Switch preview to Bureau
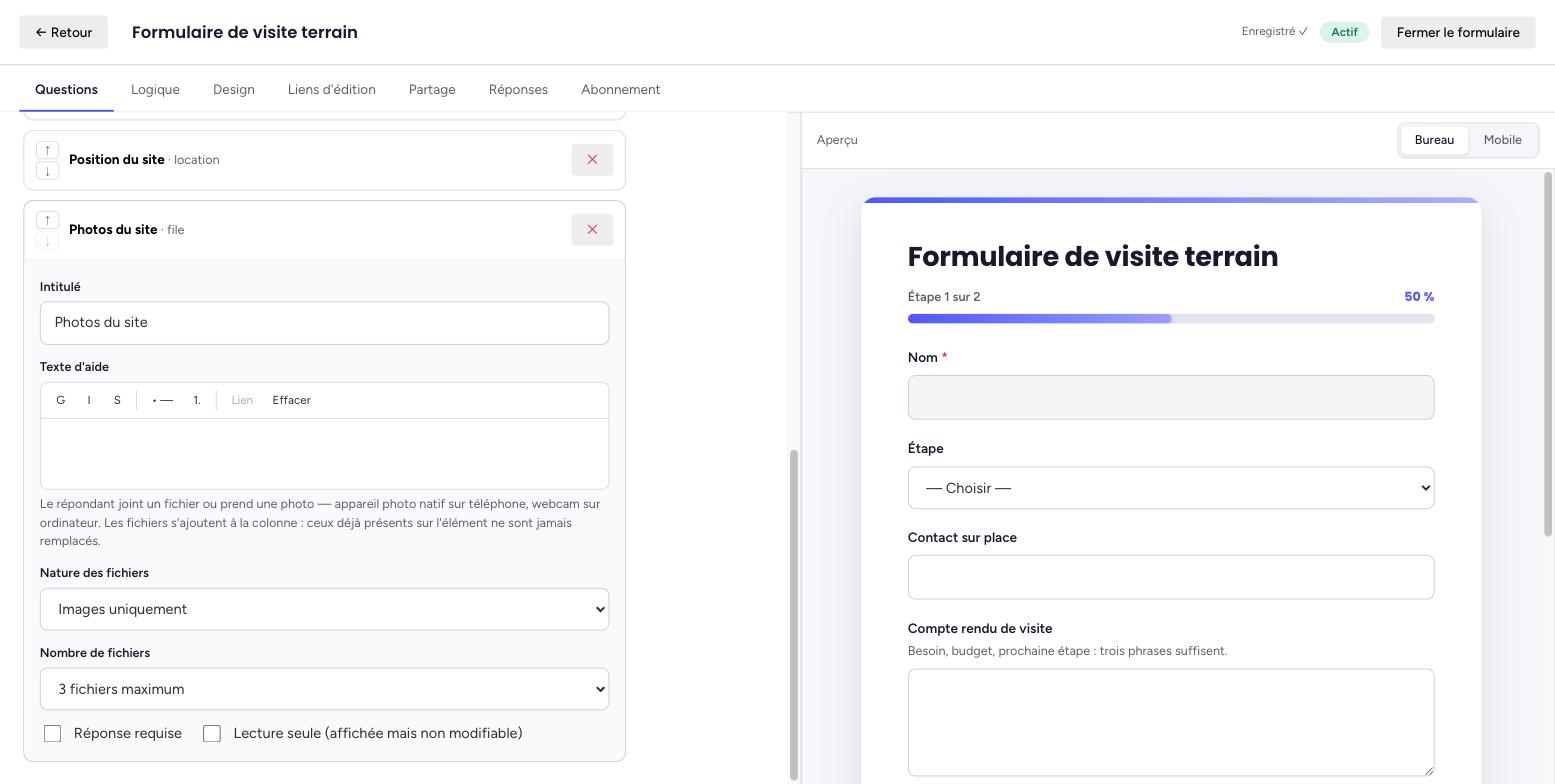This screenshot has height=784, width=1555. 1434,140
